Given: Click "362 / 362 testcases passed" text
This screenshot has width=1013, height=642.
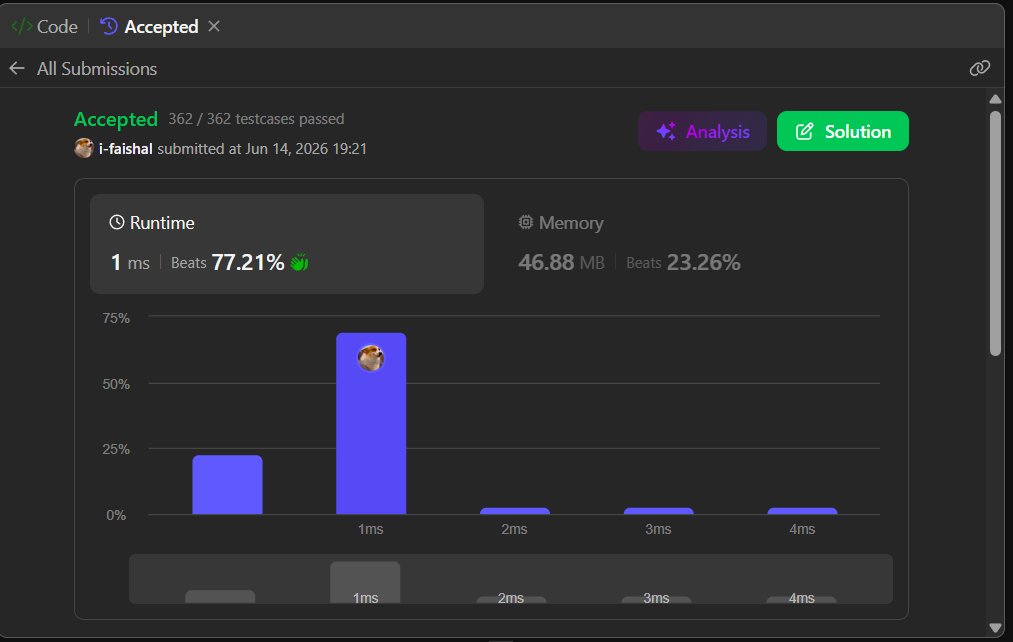Looking at the screenshot, I should pos(256,119).
